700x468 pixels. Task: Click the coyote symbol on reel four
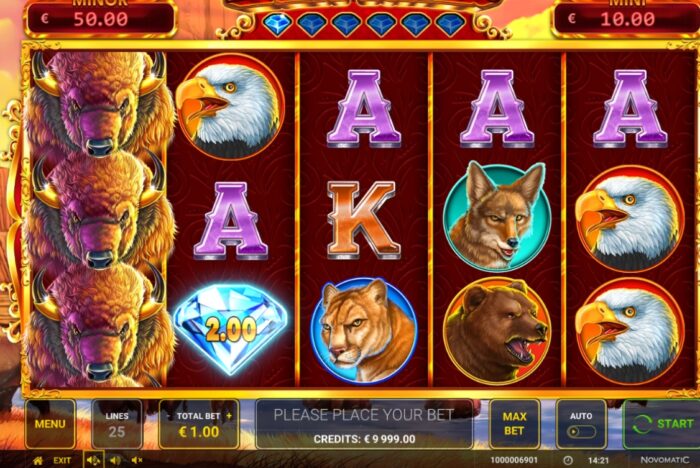click(496, 217)
